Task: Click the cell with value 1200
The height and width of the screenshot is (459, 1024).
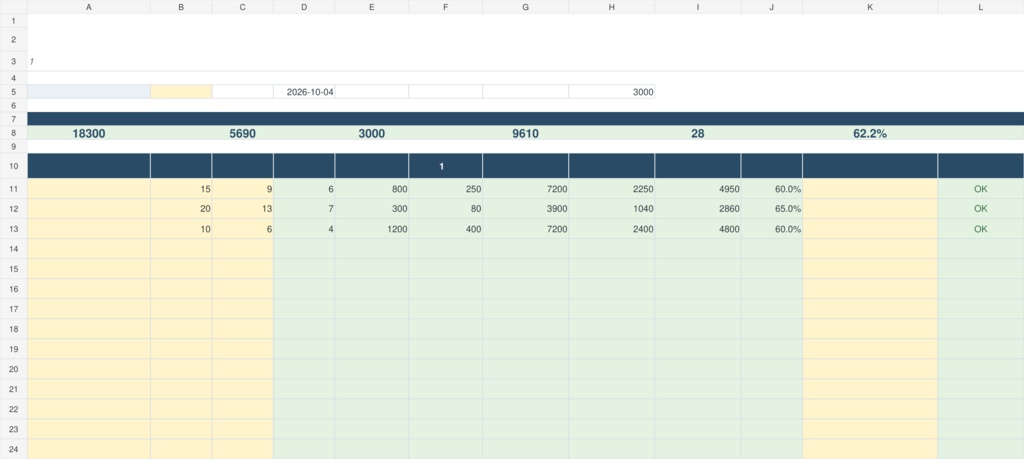Action: click(372, 229)
